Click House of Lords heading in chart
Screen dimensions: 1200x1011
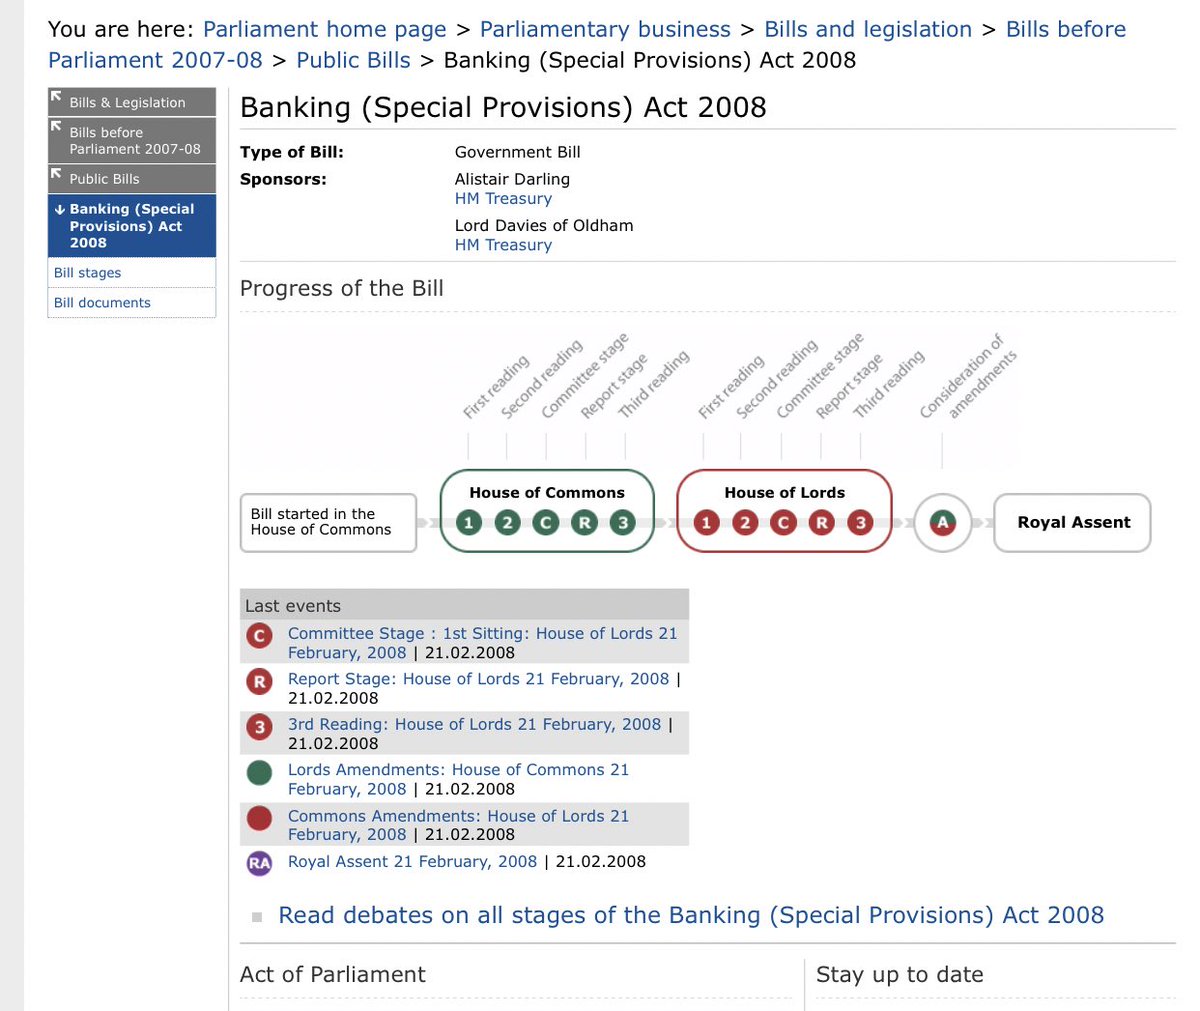tap(784, 492)
